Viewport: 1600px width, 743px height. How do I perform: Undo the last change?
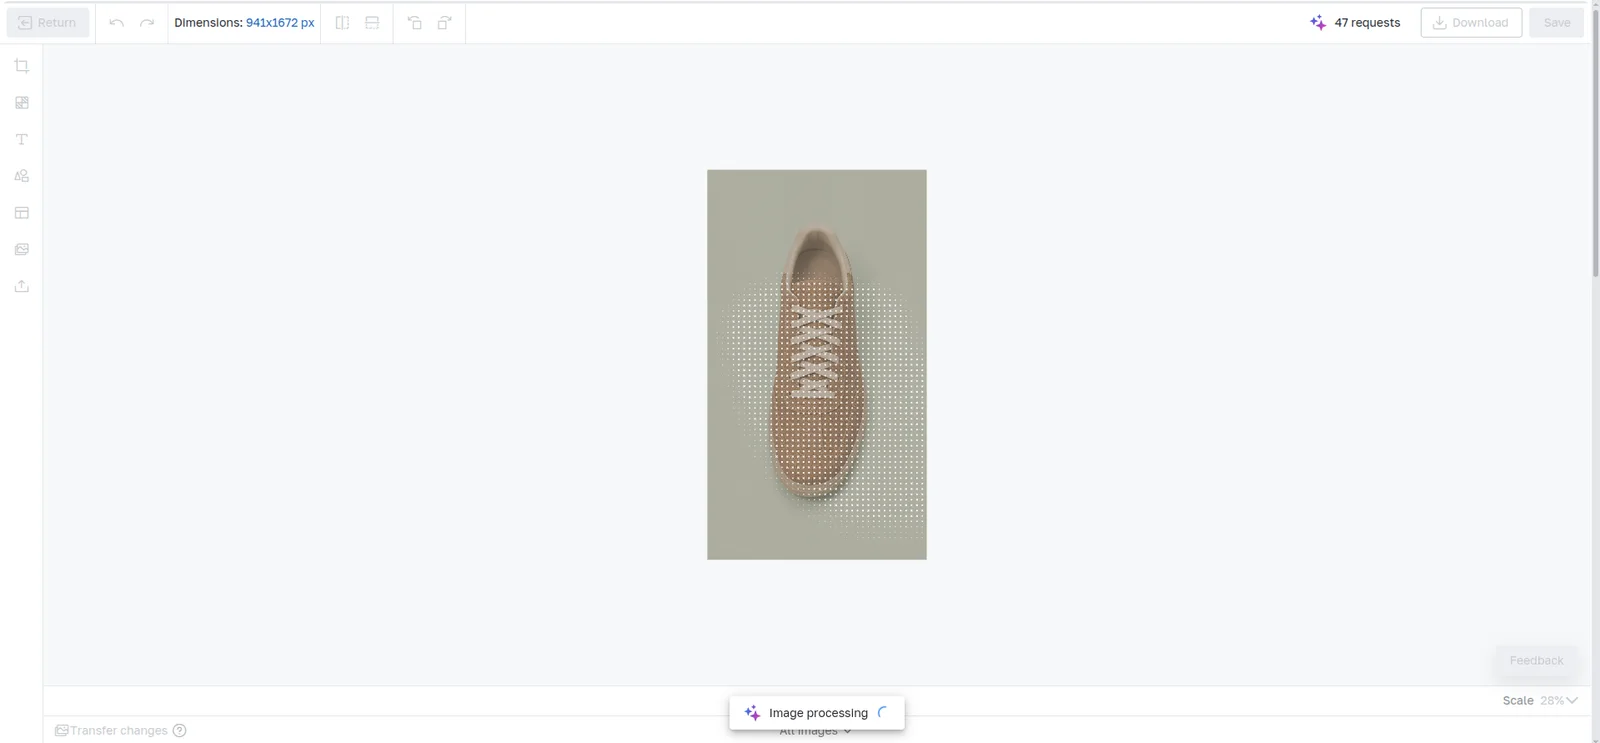117,23
